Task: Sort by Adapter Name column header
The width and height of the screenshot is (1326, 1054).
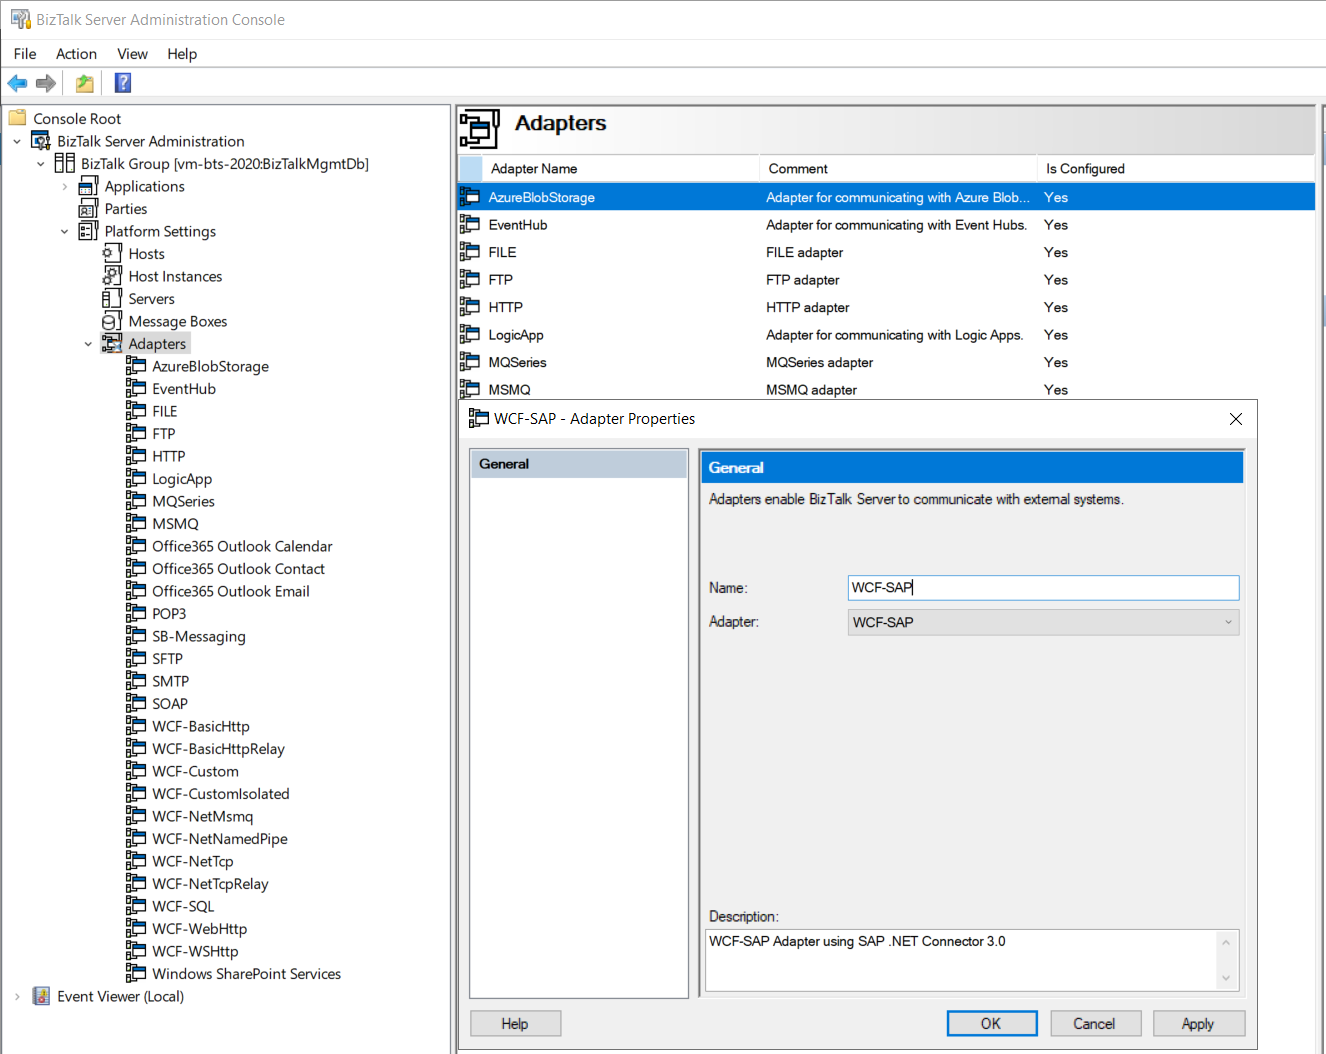Action: click(x=620, y=168)
